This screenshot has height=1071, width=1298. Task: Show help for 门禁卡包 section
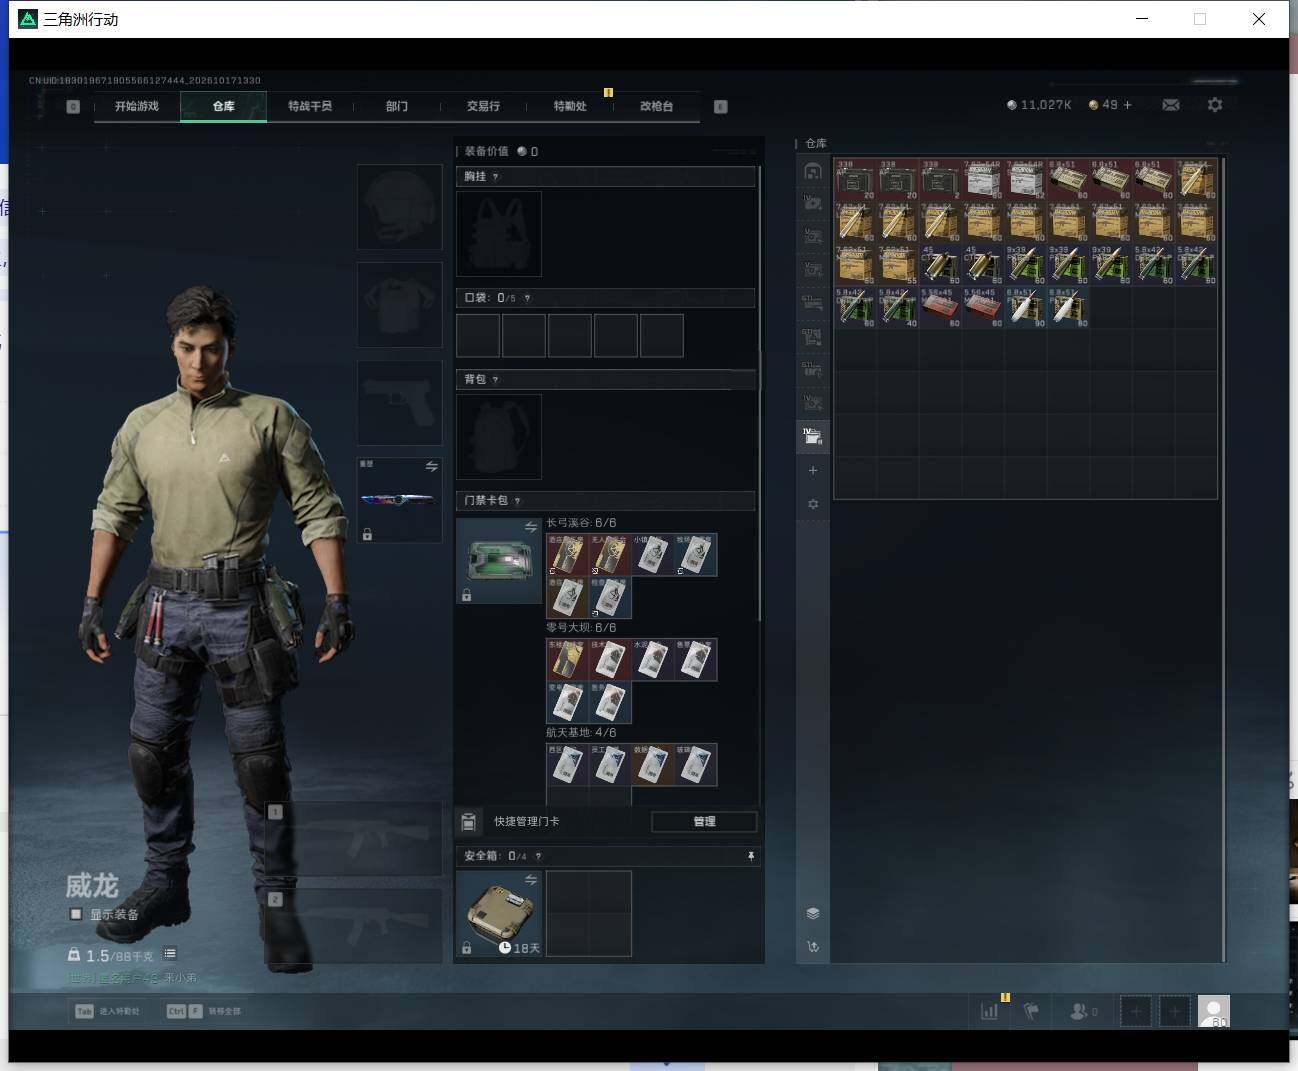(x=517, y=501)
